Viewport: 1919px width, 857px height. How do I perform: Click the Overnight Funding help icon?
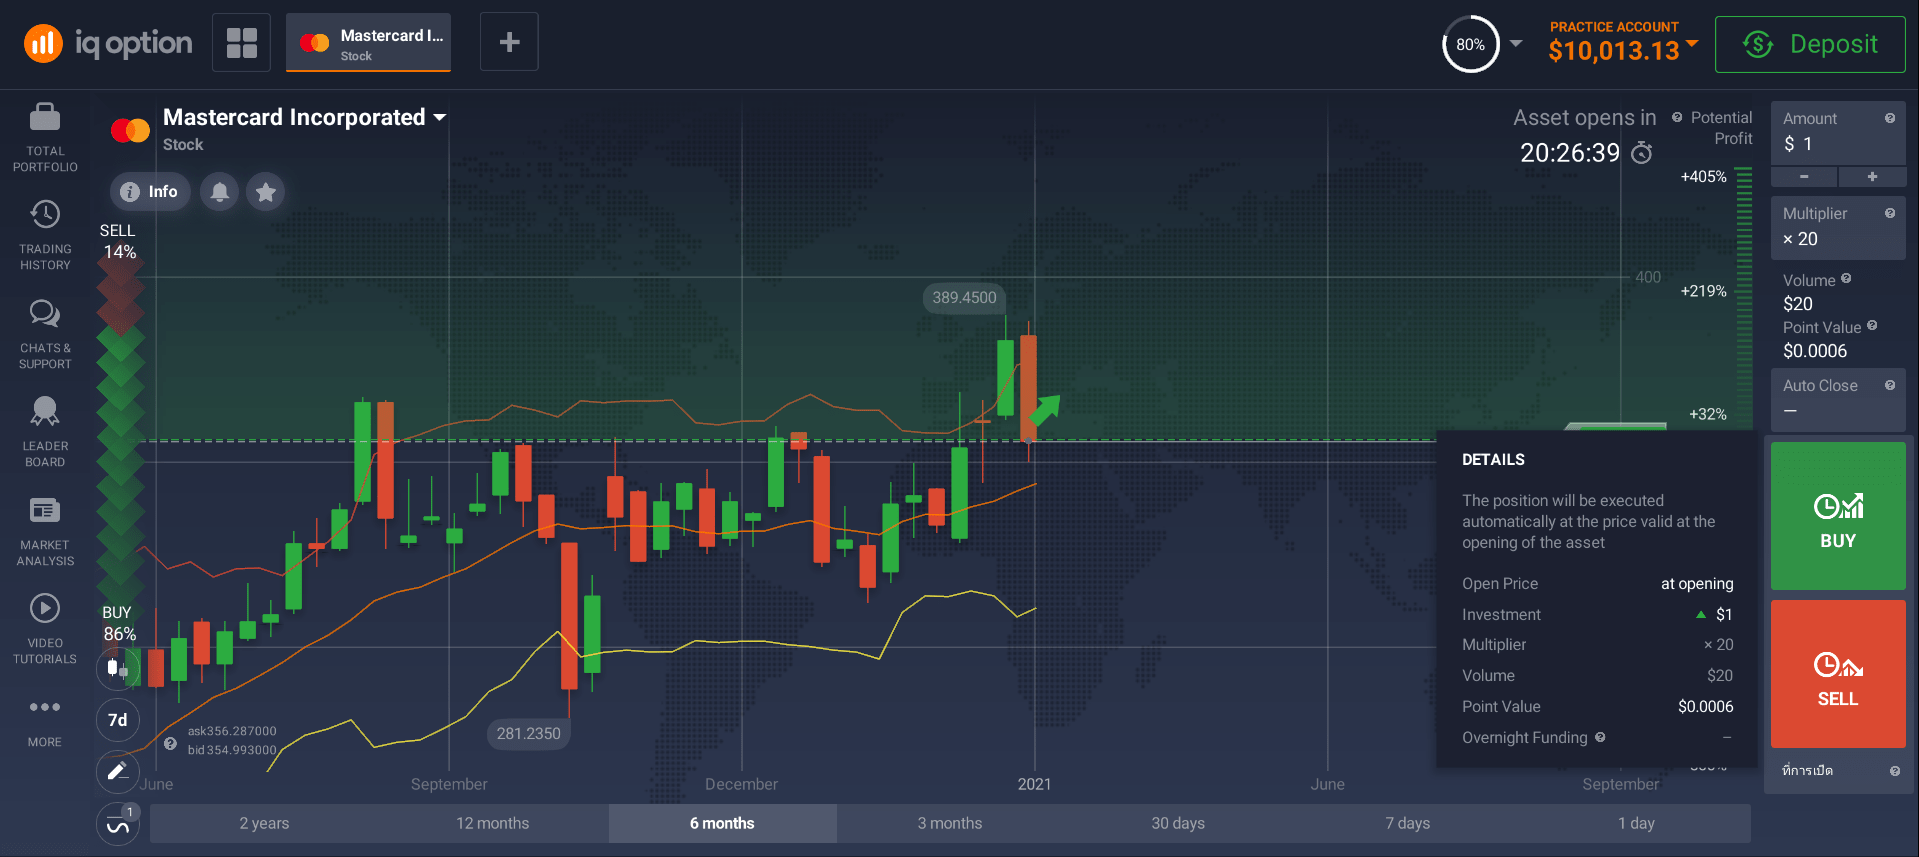(1600, 737)
